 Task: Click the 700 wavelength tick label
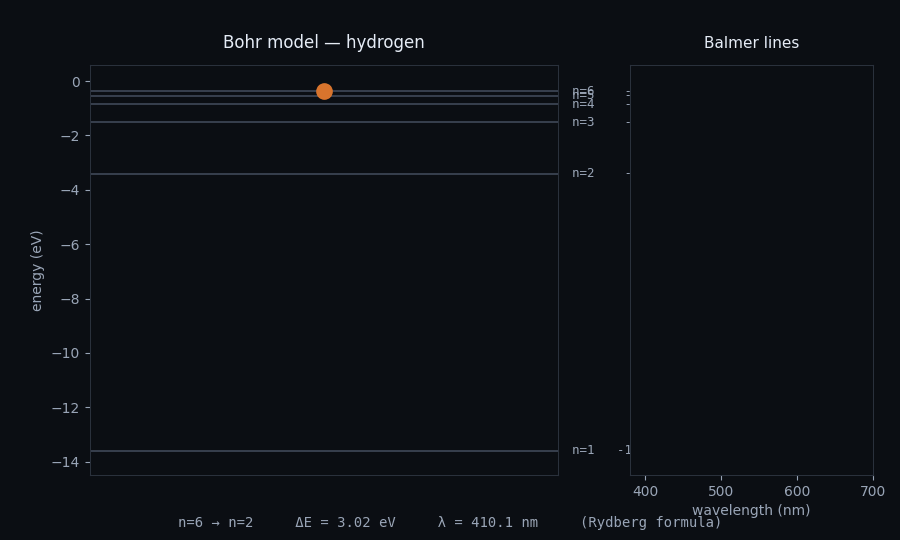click(x=873, y=491)
